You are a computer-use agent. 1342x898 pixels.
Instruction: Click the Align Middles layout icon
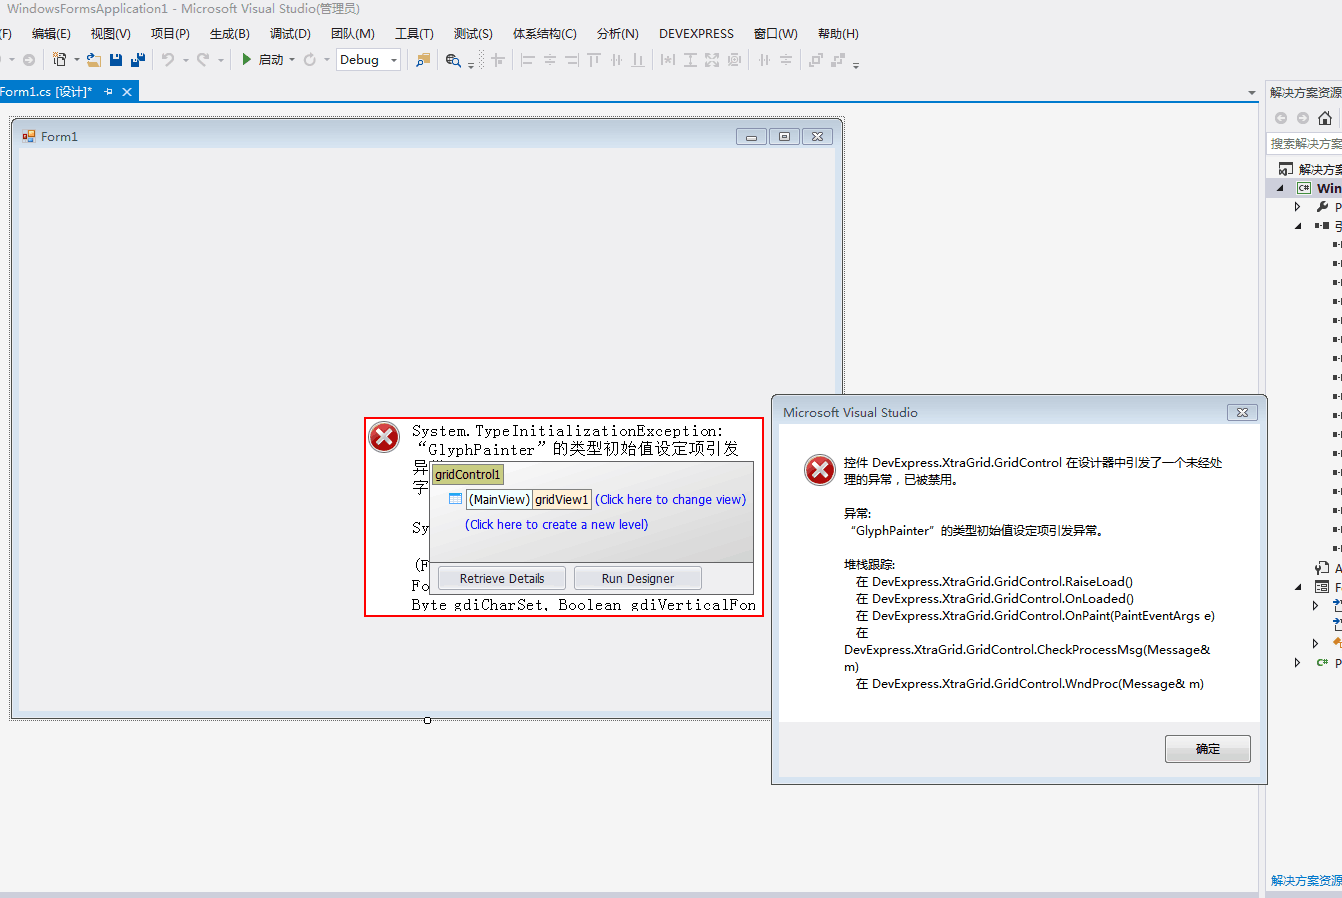[616, 60]
